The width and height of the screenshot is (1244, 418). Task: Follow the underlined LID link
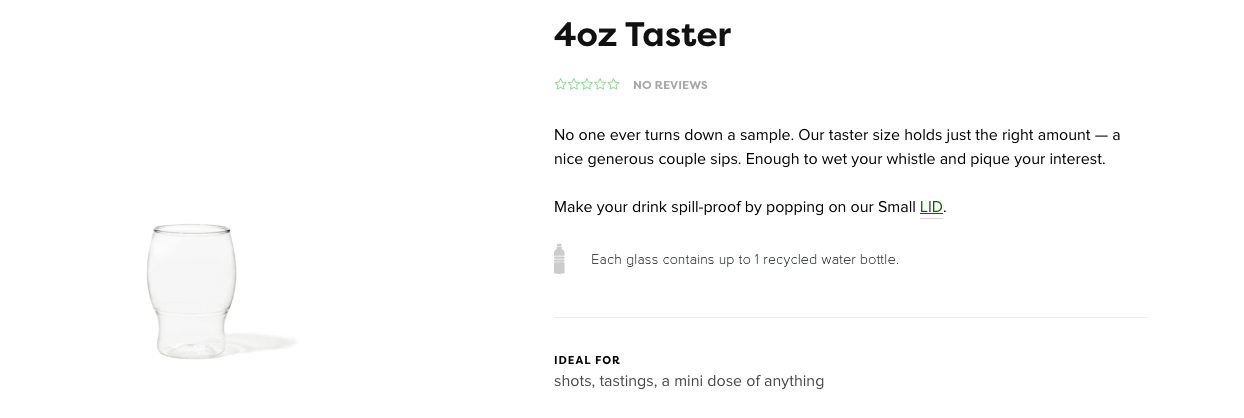(931, 207)
